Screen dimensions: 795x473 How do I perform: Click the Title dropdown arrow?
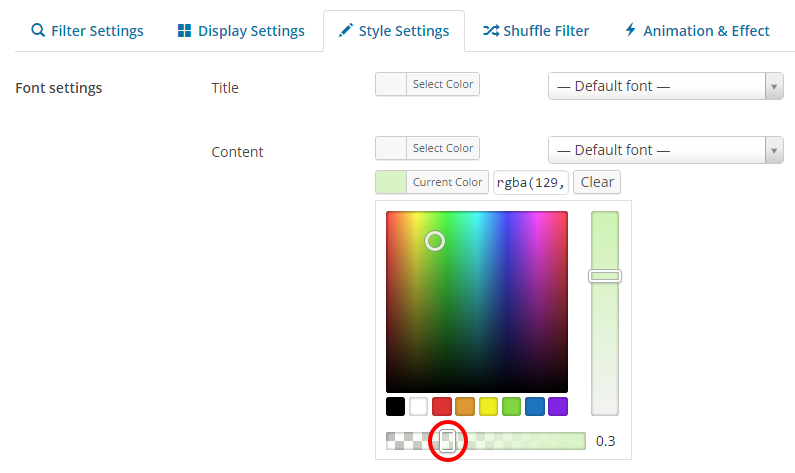774,87
